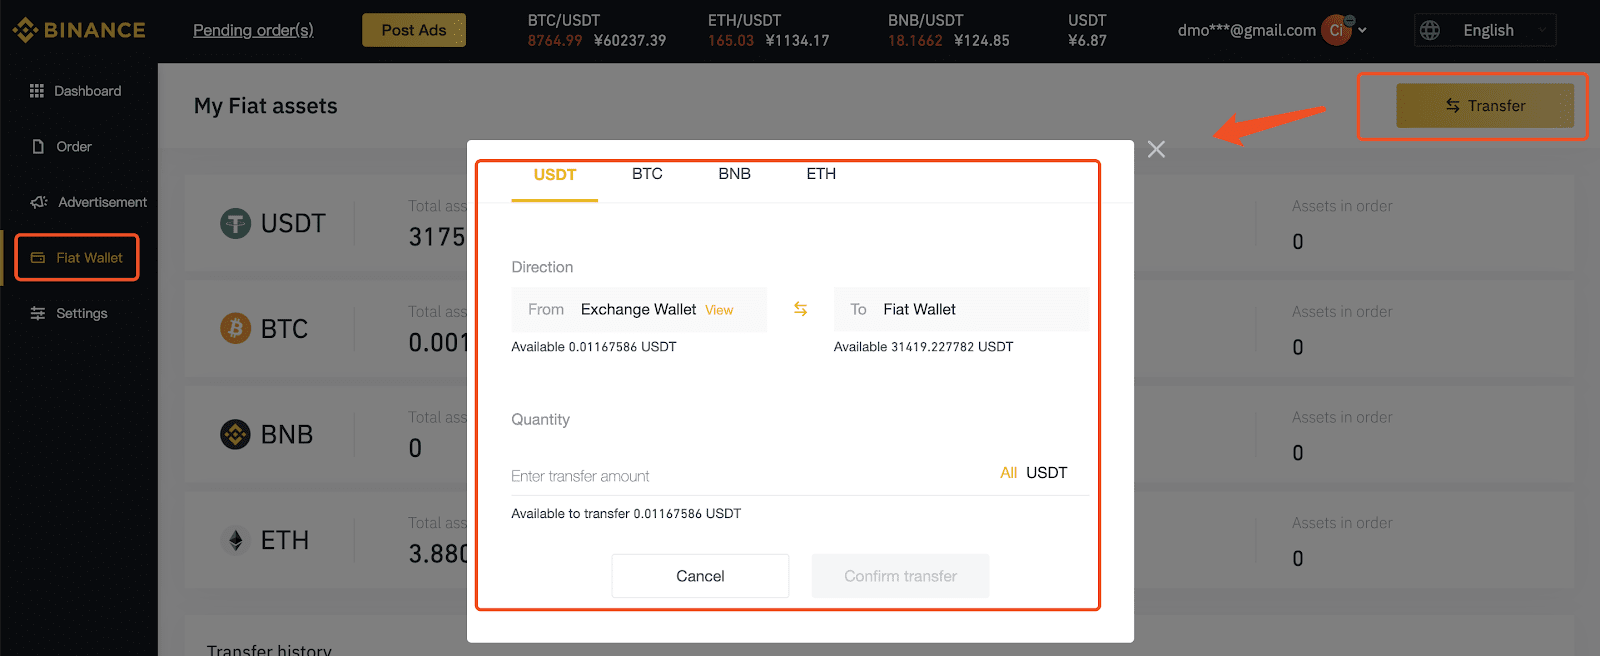Image resolution: width=1600 pixels, height=656 pixels.
Task: Click All to fill maximum amount
Action: tap(1008, 472)
